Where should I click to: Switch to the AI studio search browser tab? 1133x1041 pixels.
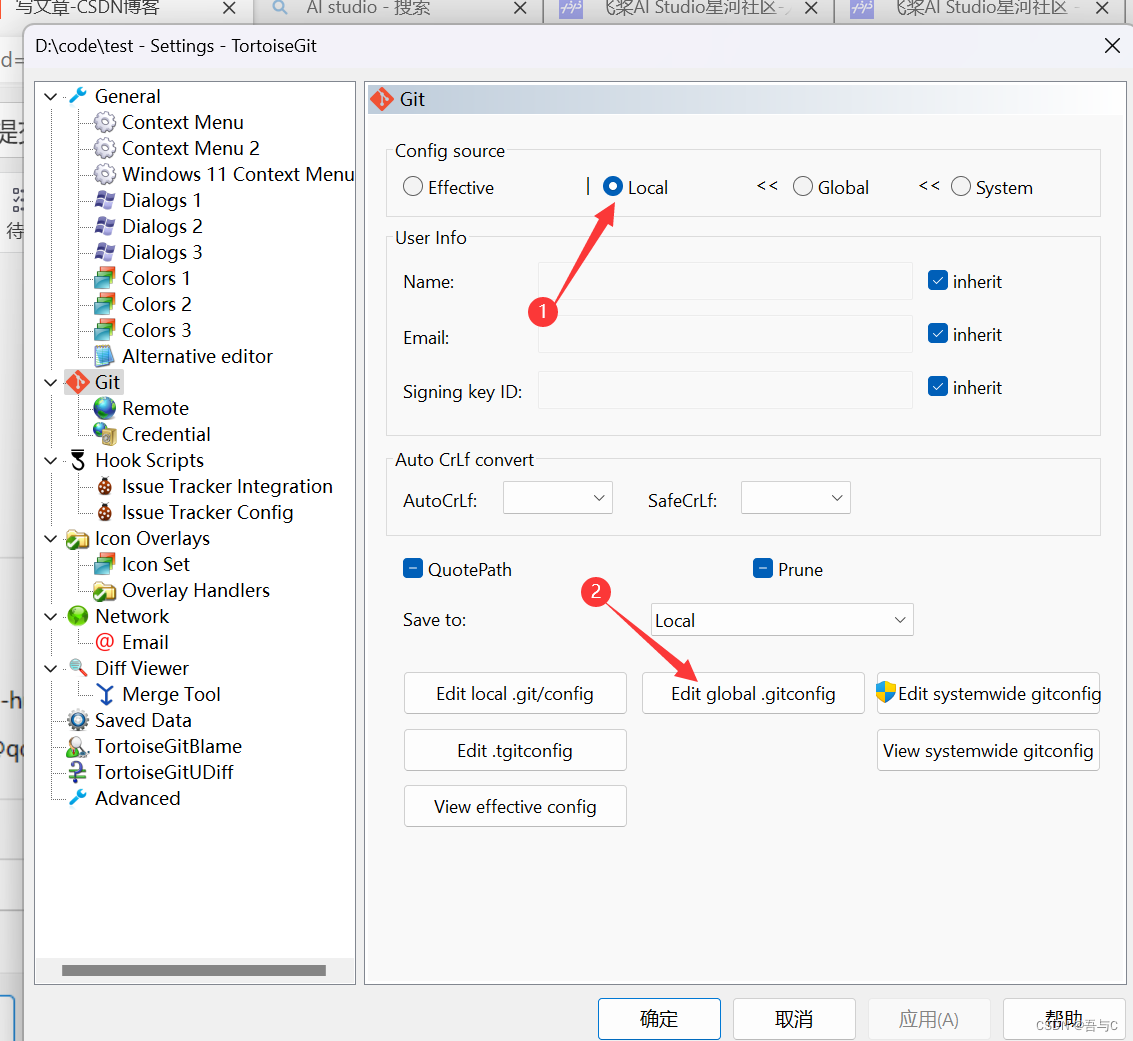point(397,9)
